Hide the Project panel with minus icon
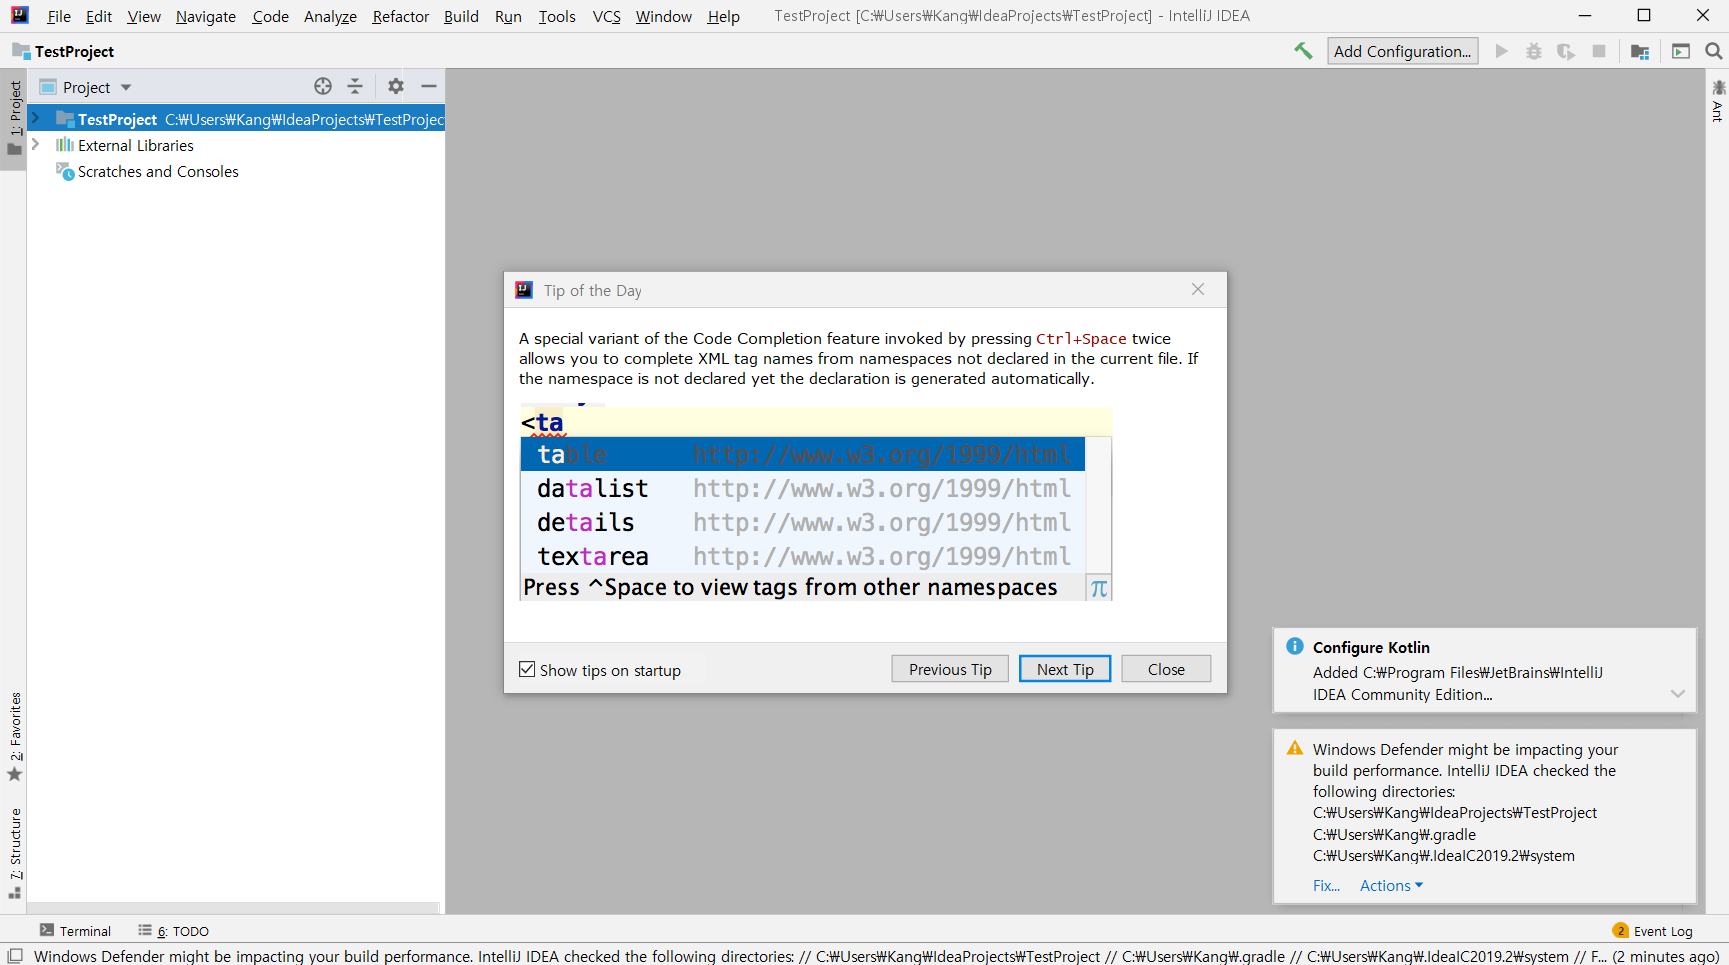This screenshot has width=1729, height=965. coord(429,86)
